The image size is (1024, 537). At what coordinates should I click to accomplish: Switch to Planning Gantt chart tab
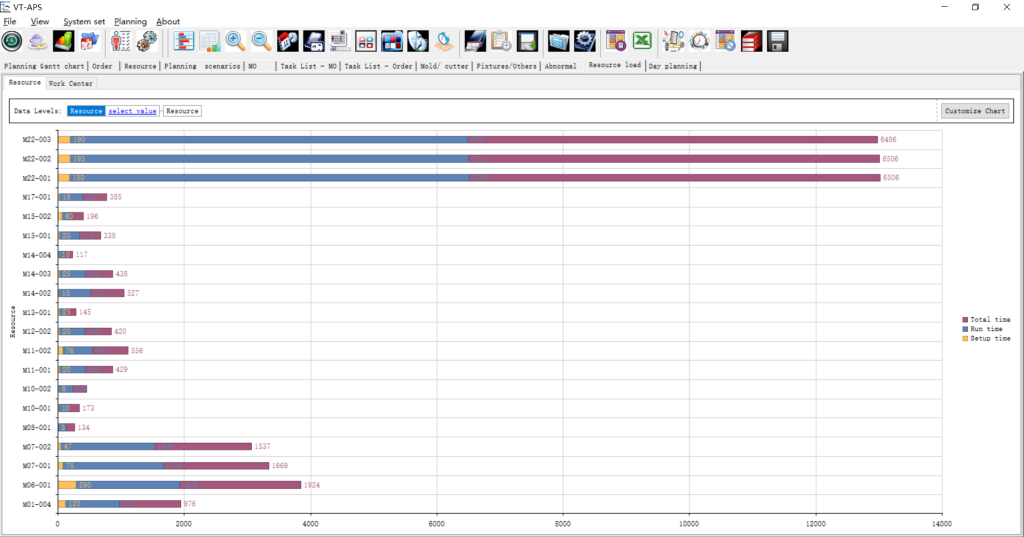tap(44, 66)
